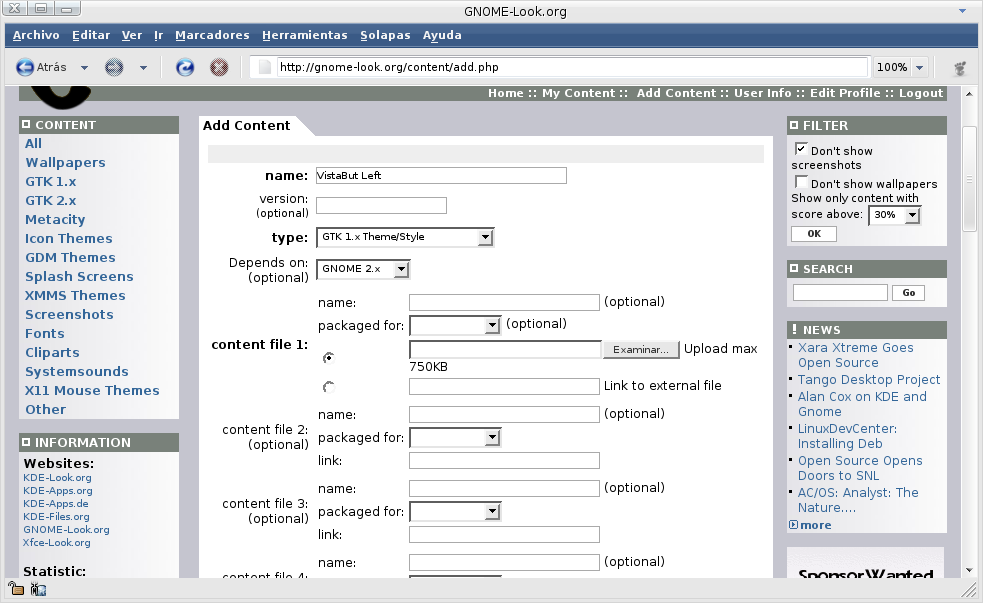Open the forward history dropdown arrow
The width and height of the screenshot is (983, 603).
[x=143, y=68]
